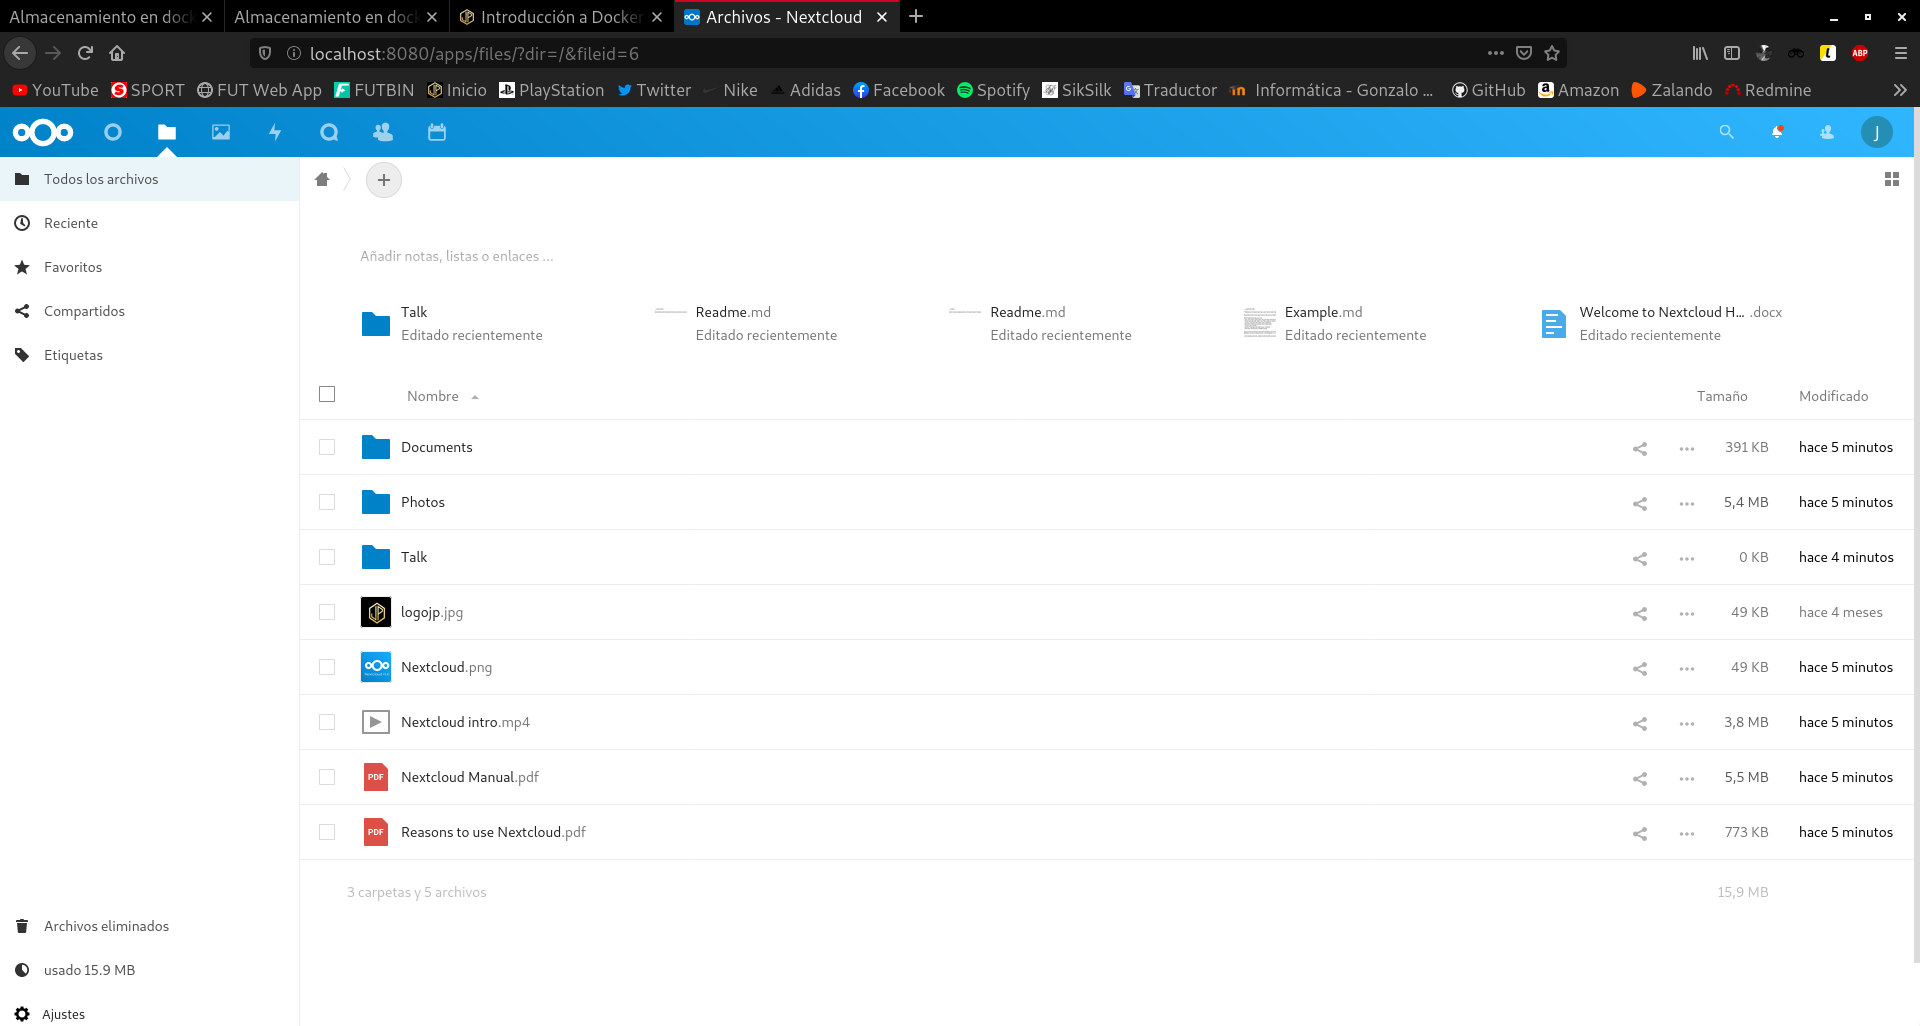Open Todos los archivos in sidebar
This screenshot has width=1920, height=1026.
click(149, 179)
